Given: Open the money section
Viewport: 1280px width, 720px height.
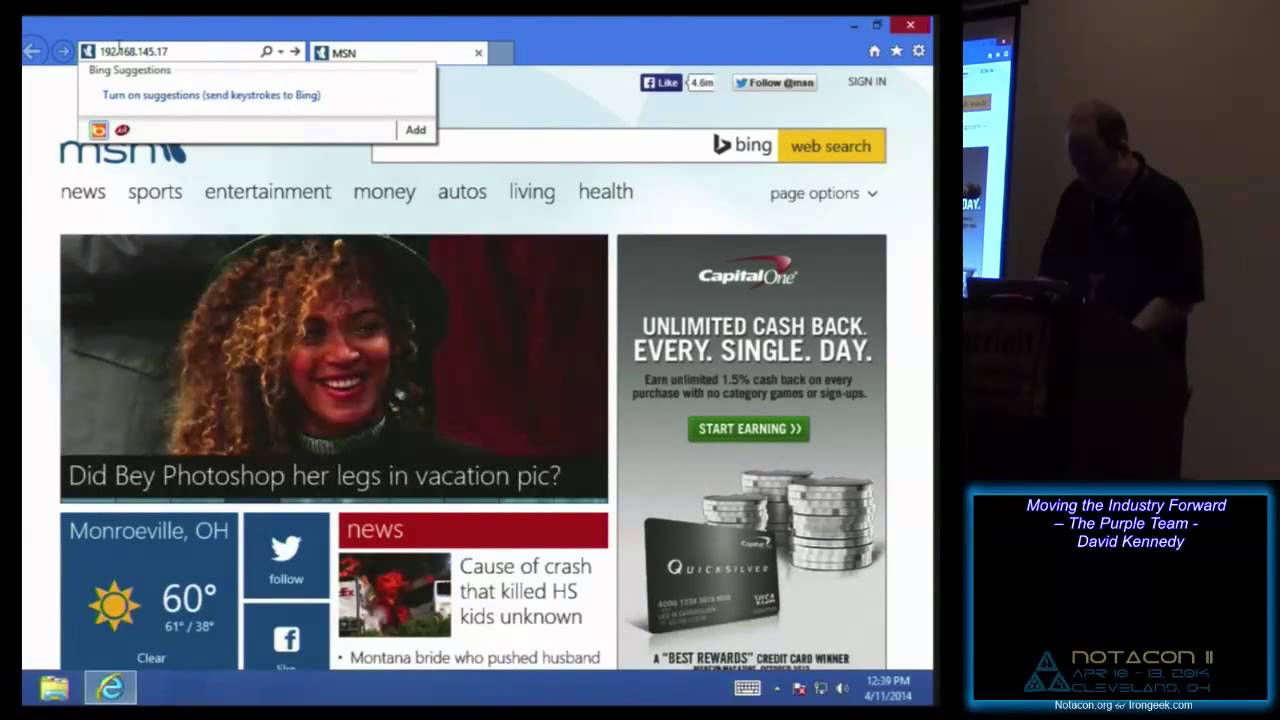Looking at the screenshot, I should [x=384, y=192].
